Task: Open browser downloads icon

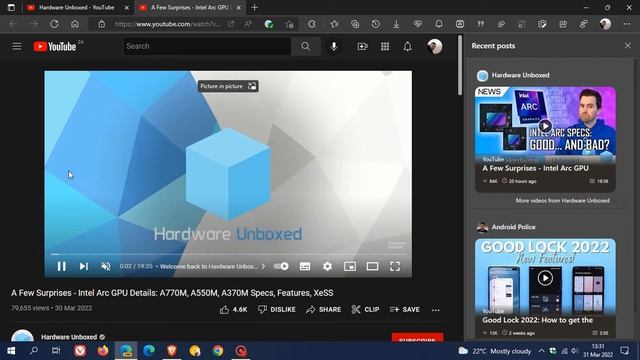Action: point(396,24)
